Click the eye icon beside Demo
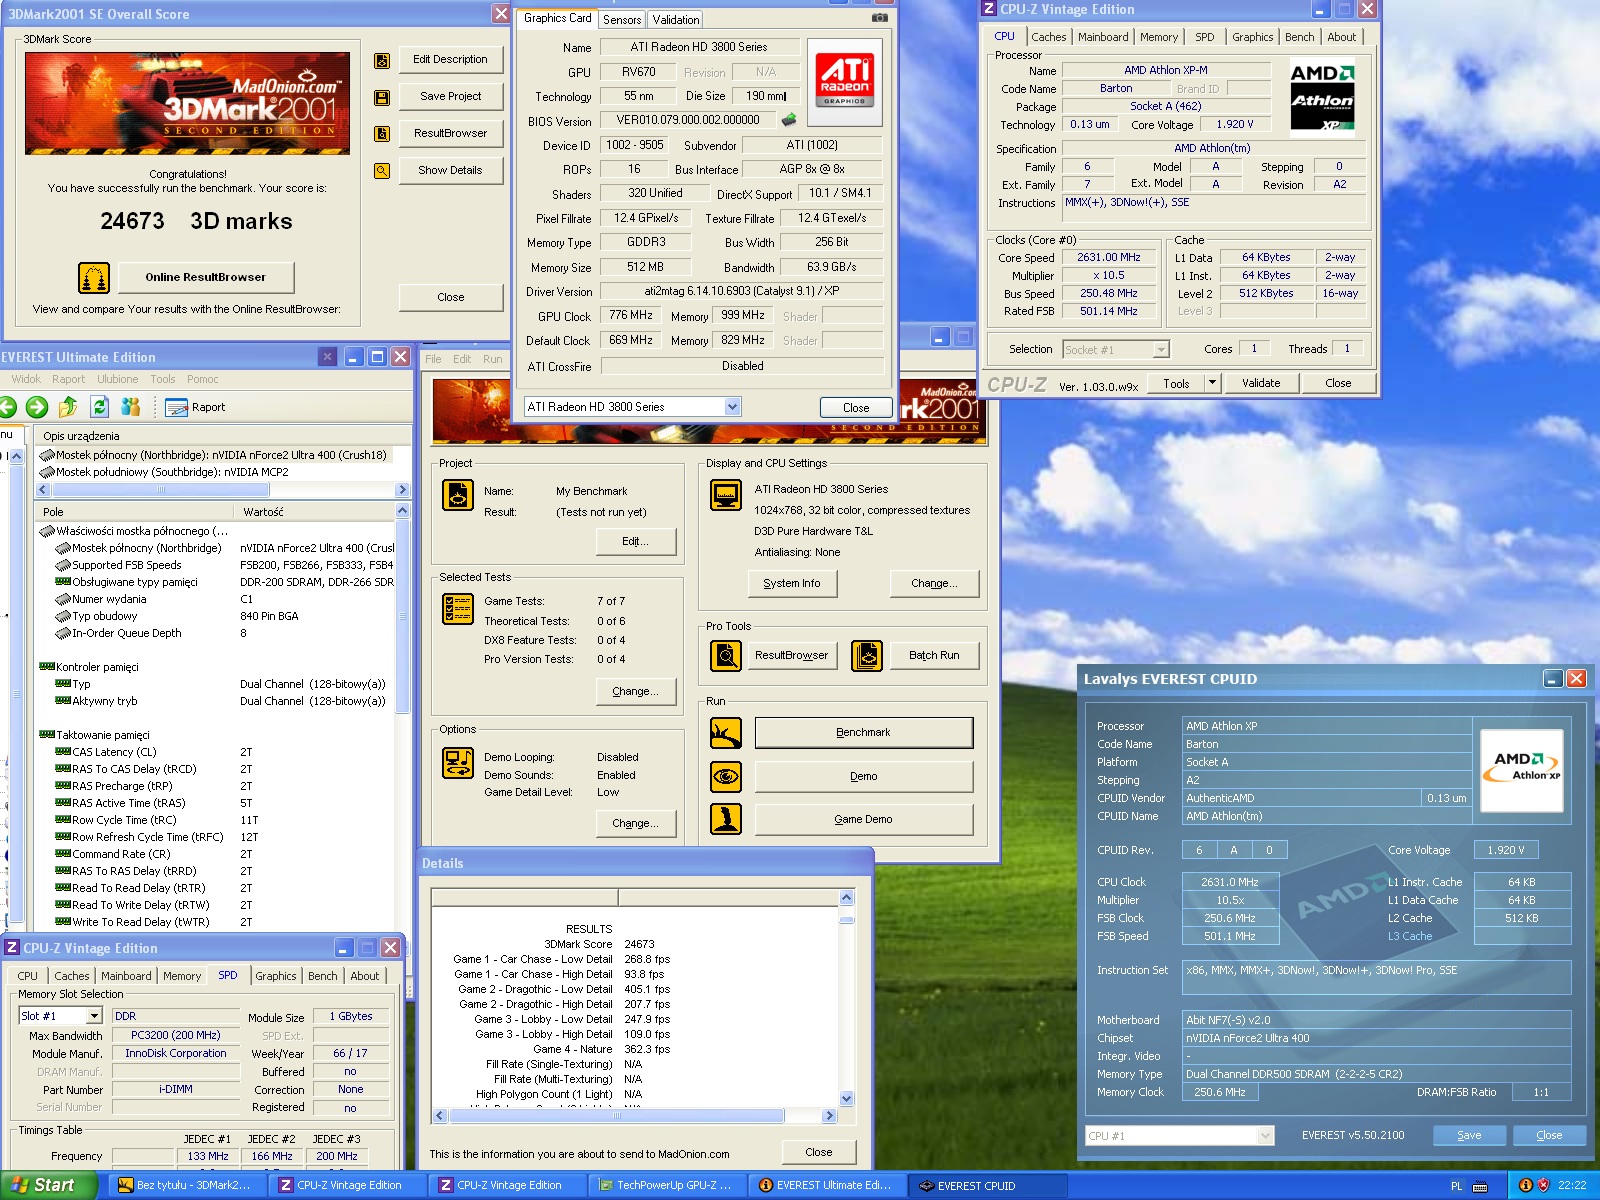 (x=726, y=776)
